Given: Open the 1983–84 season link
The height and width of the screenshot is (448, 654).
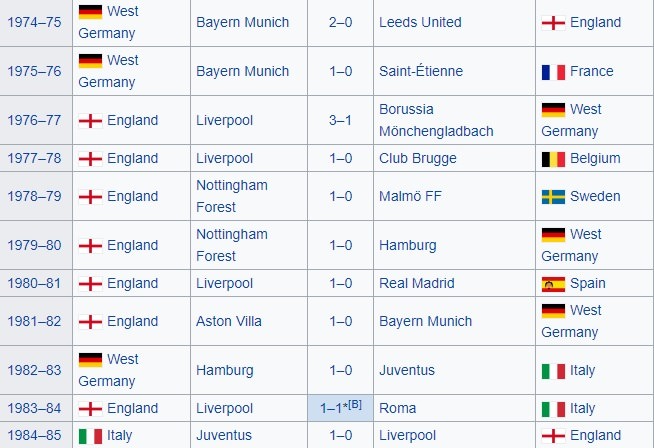Looking at the screenshot, I should click(35, 408).
